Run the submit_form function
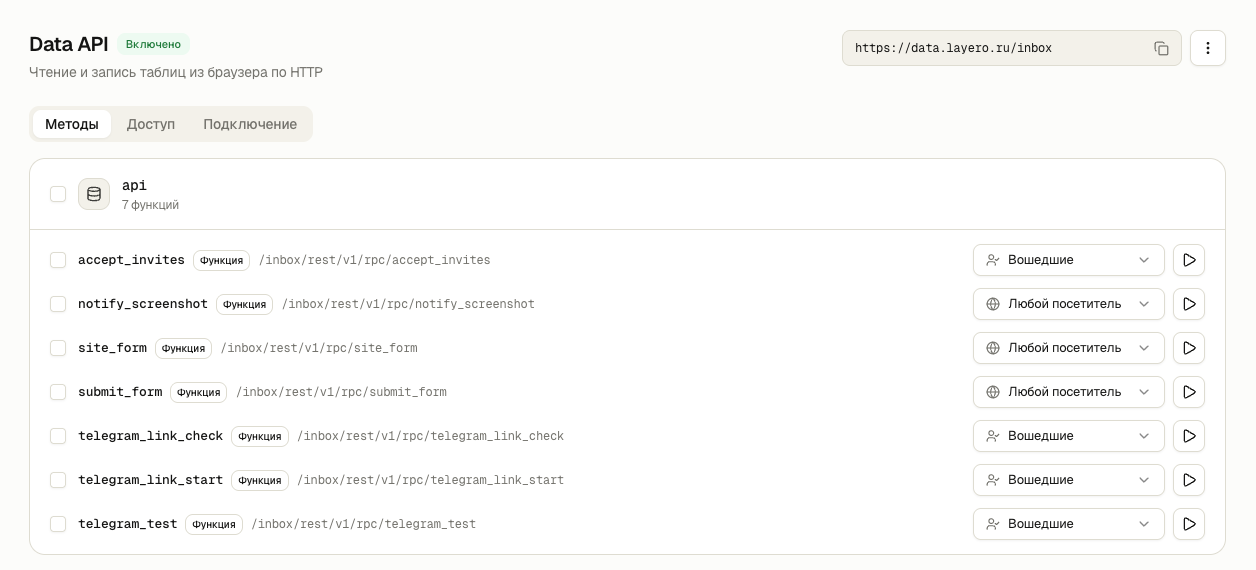 click(1189, 392)
